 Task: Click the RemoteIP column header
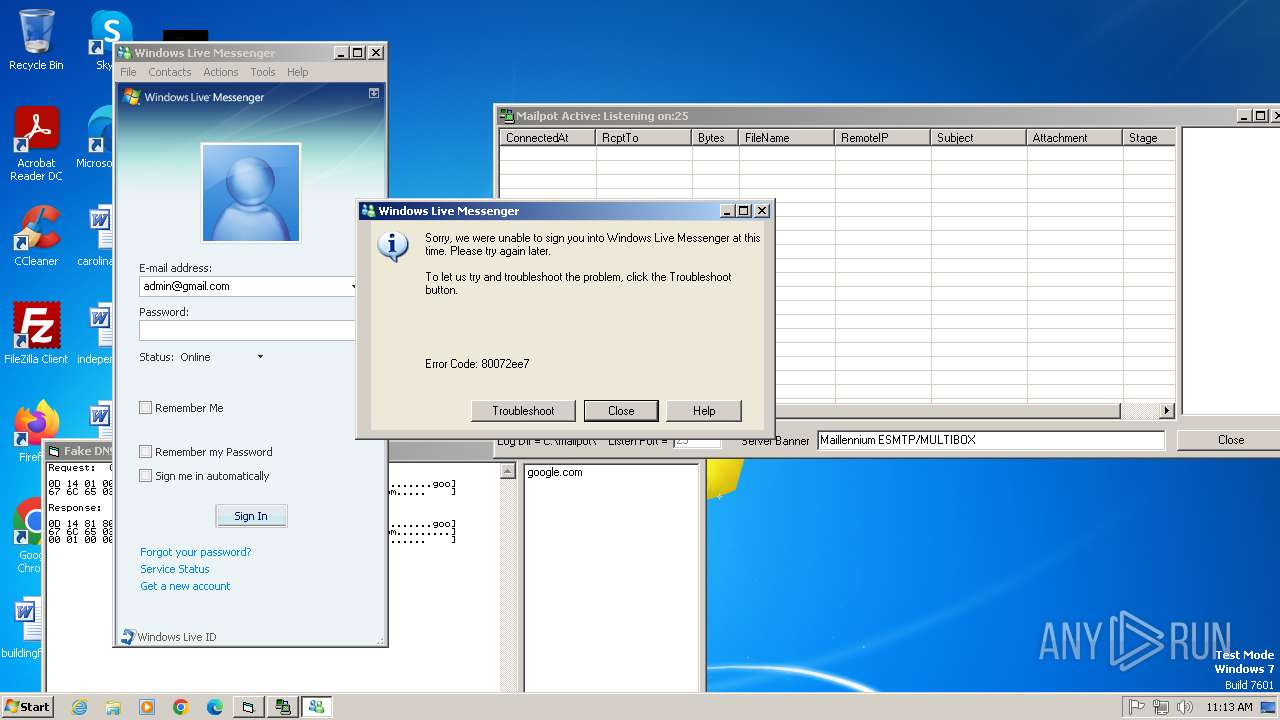pos(883,138)
